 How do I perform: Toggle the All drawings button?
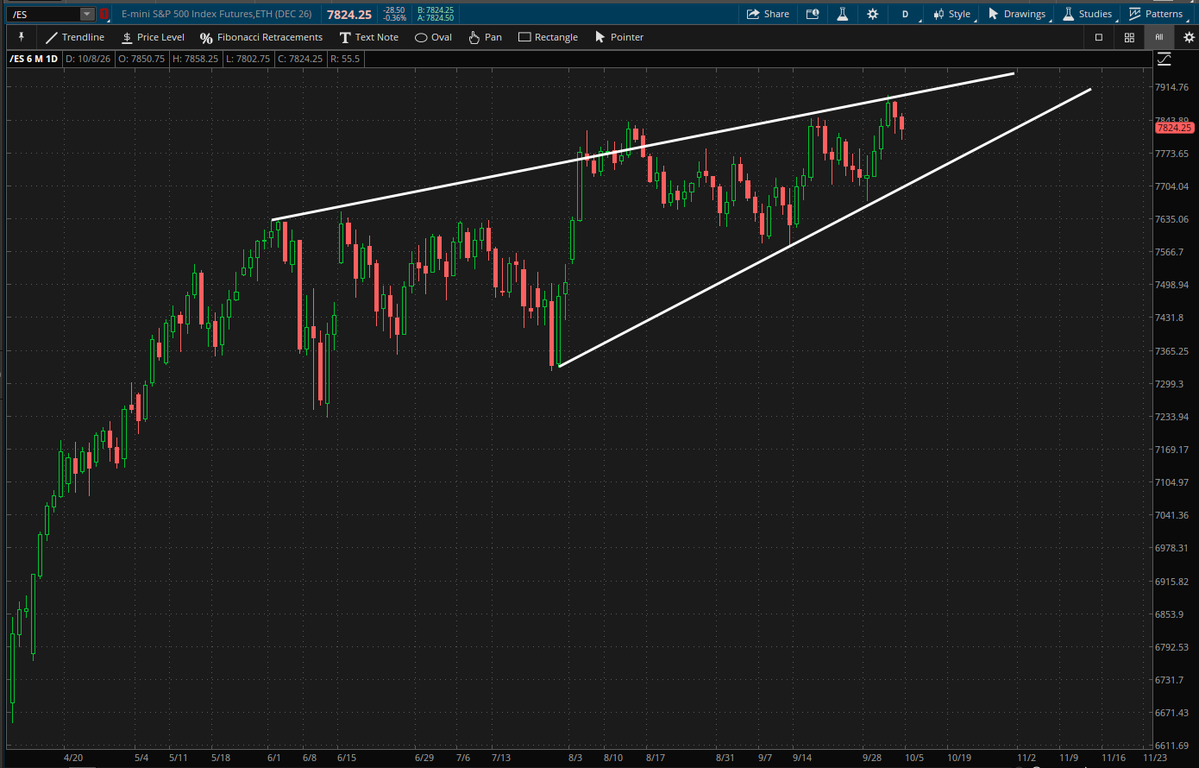1159,37
